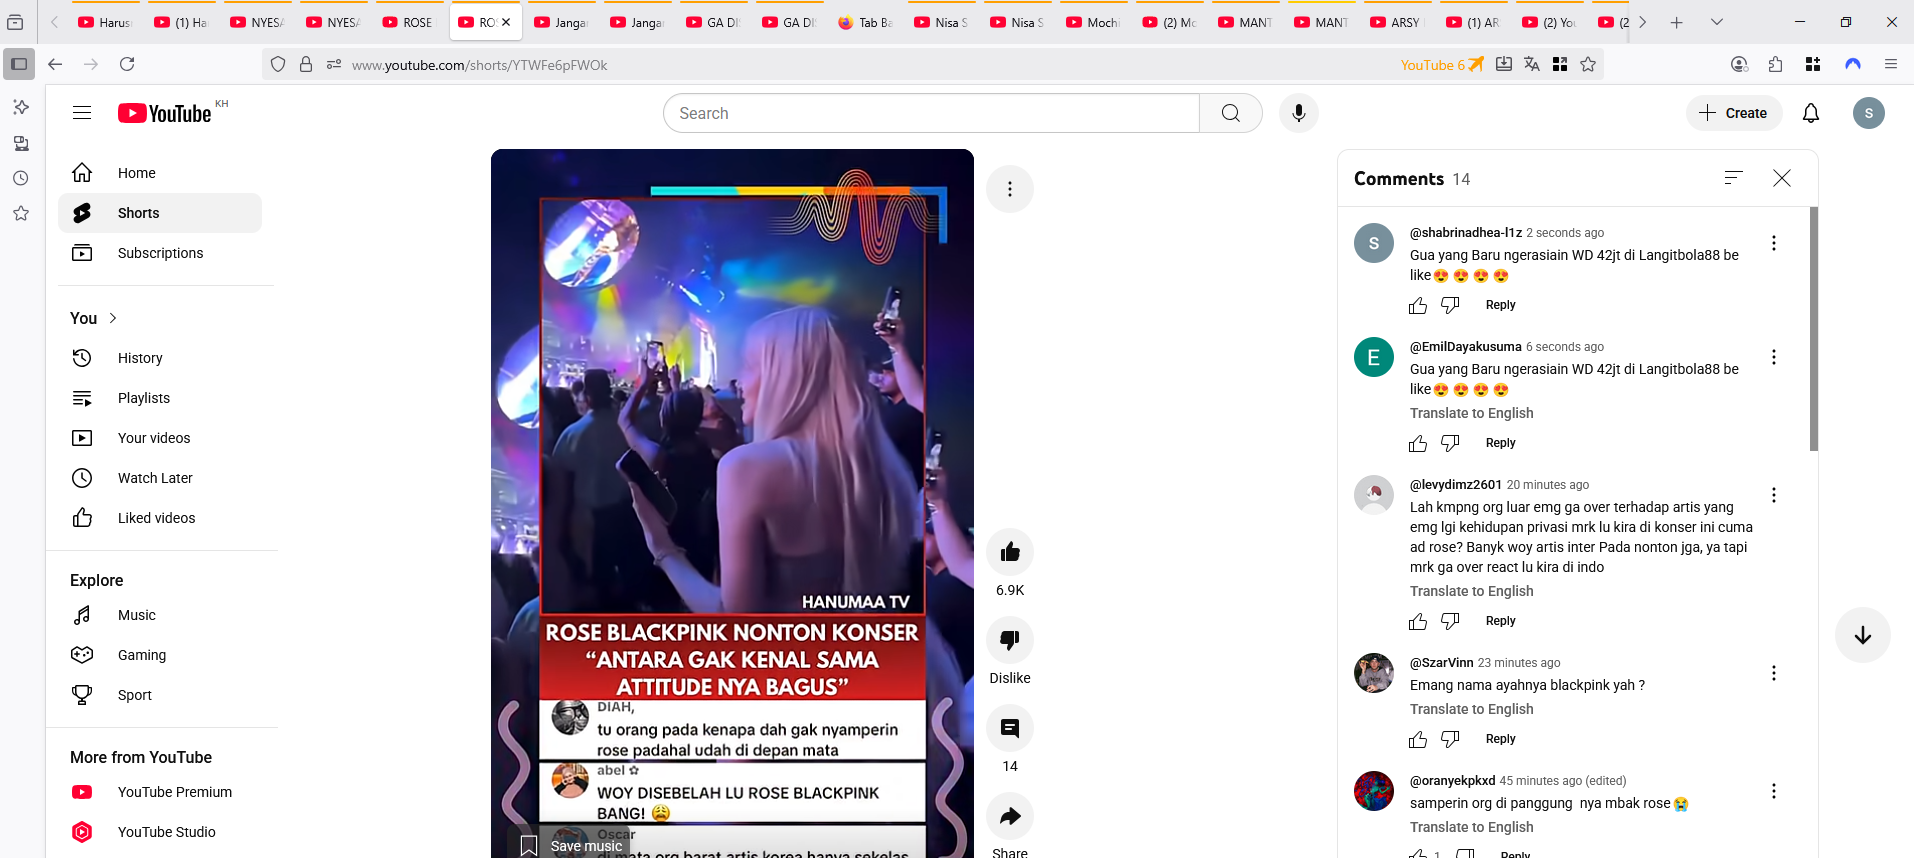
Task: Share this Short
Action: coord(1010,816)
